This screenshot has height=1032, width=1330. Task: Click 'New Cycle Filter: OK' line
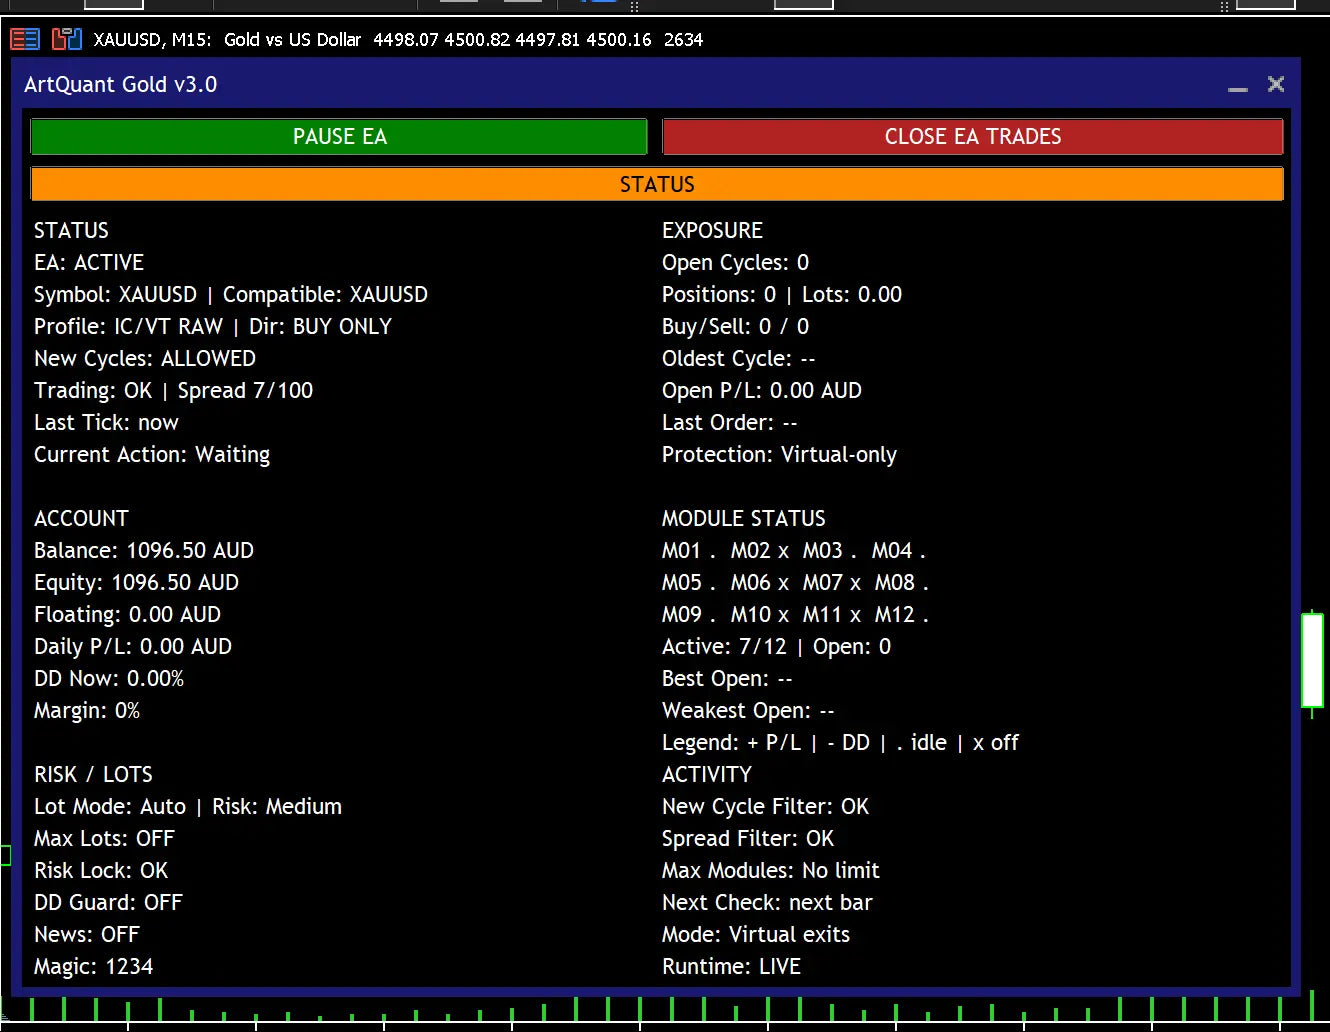pos(766,806)
